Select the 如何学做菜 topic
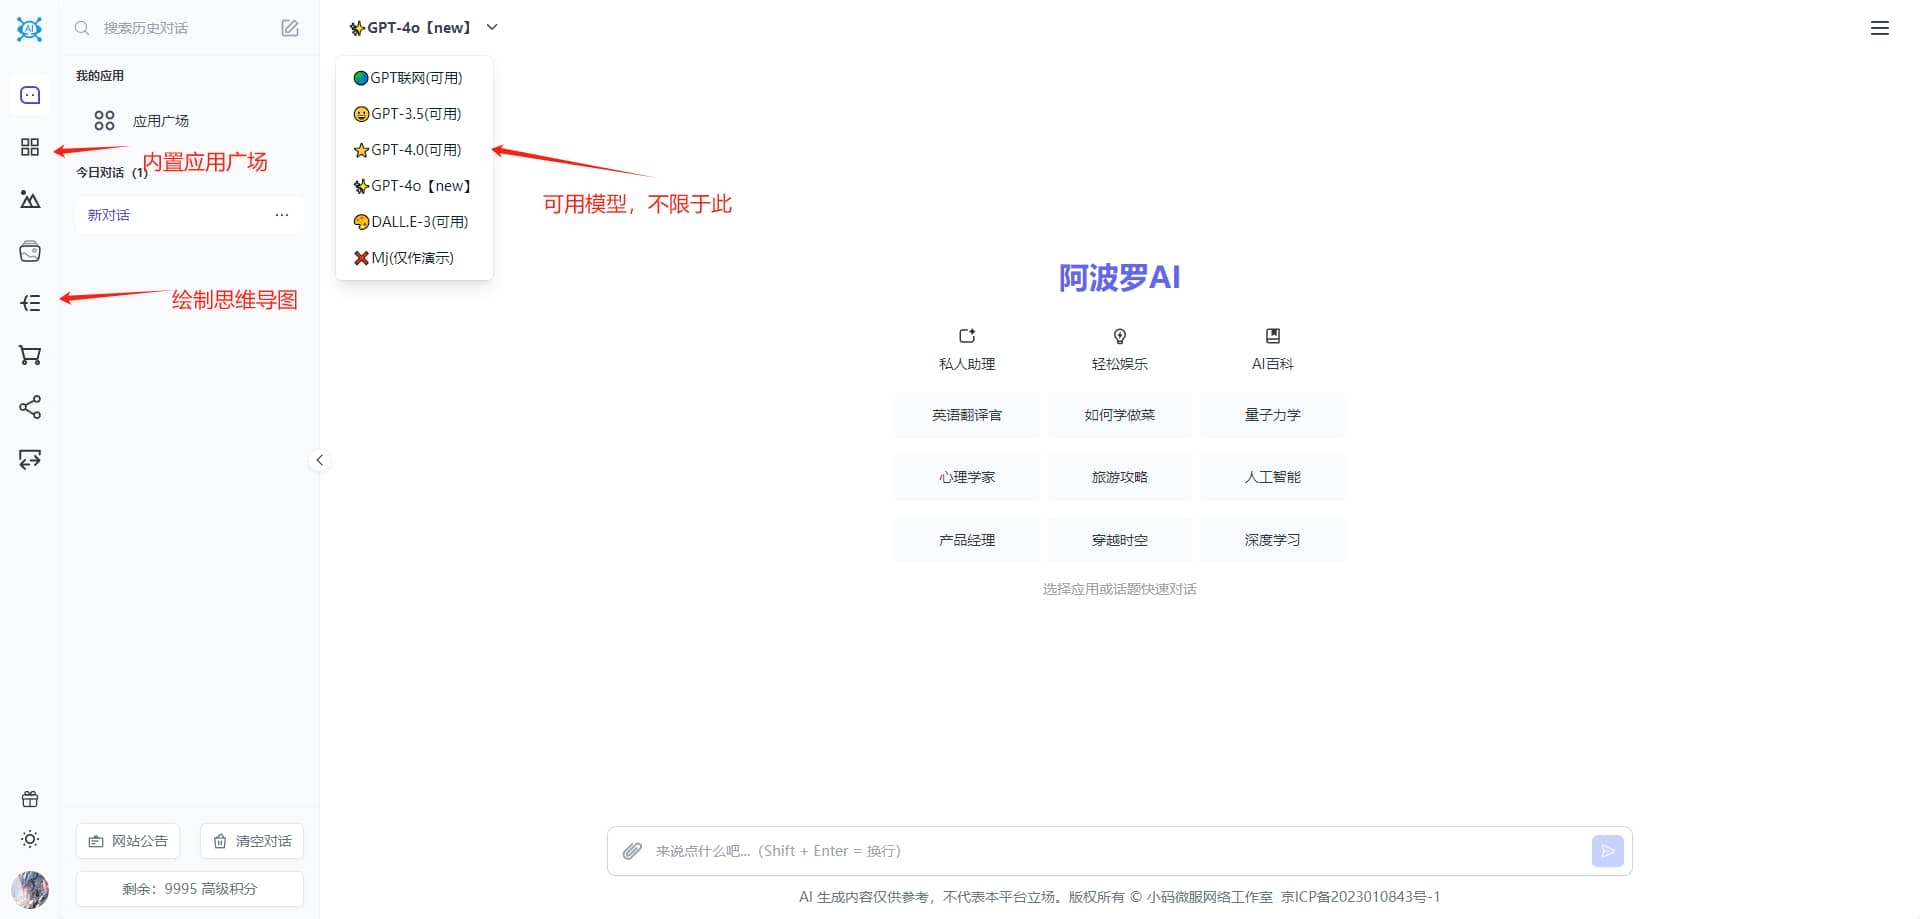Screen dimensions: 1920x919 [1120, 415]
